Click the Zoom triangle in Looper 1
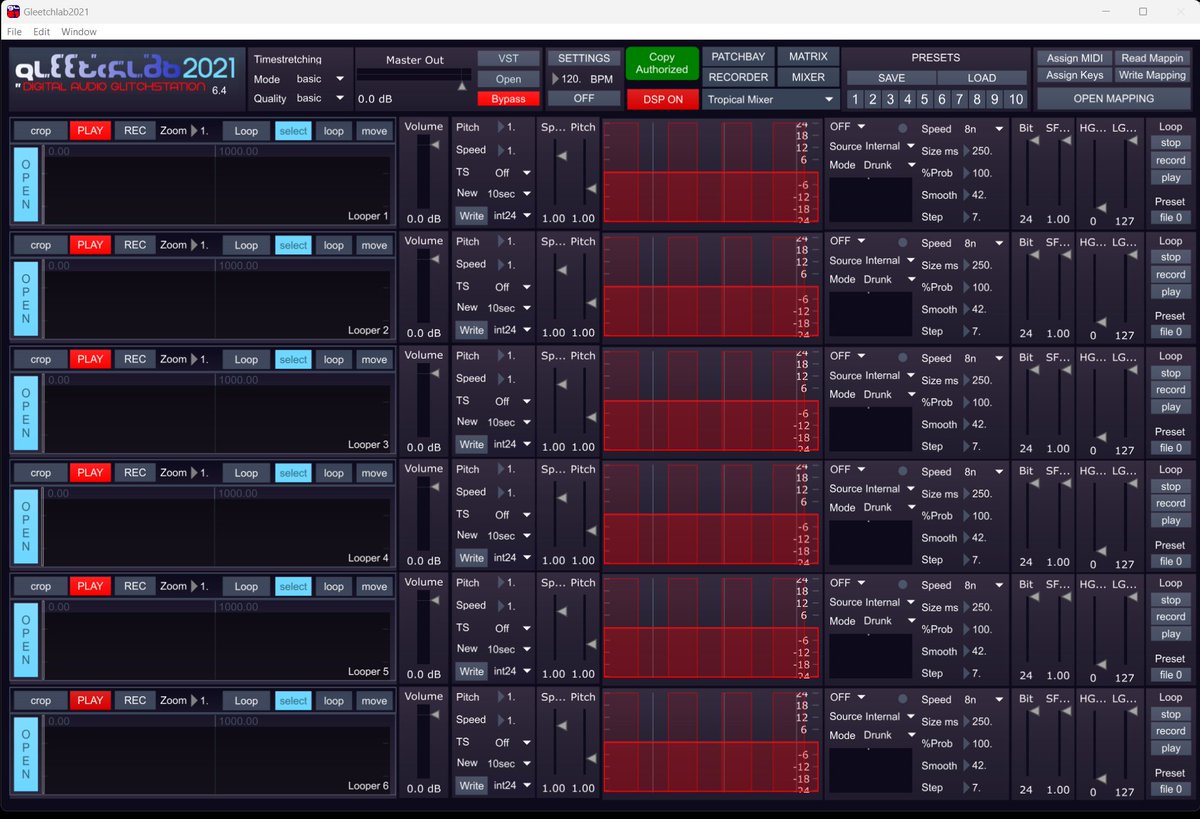Screen dimensions: 1200x819 click(196, 131)
